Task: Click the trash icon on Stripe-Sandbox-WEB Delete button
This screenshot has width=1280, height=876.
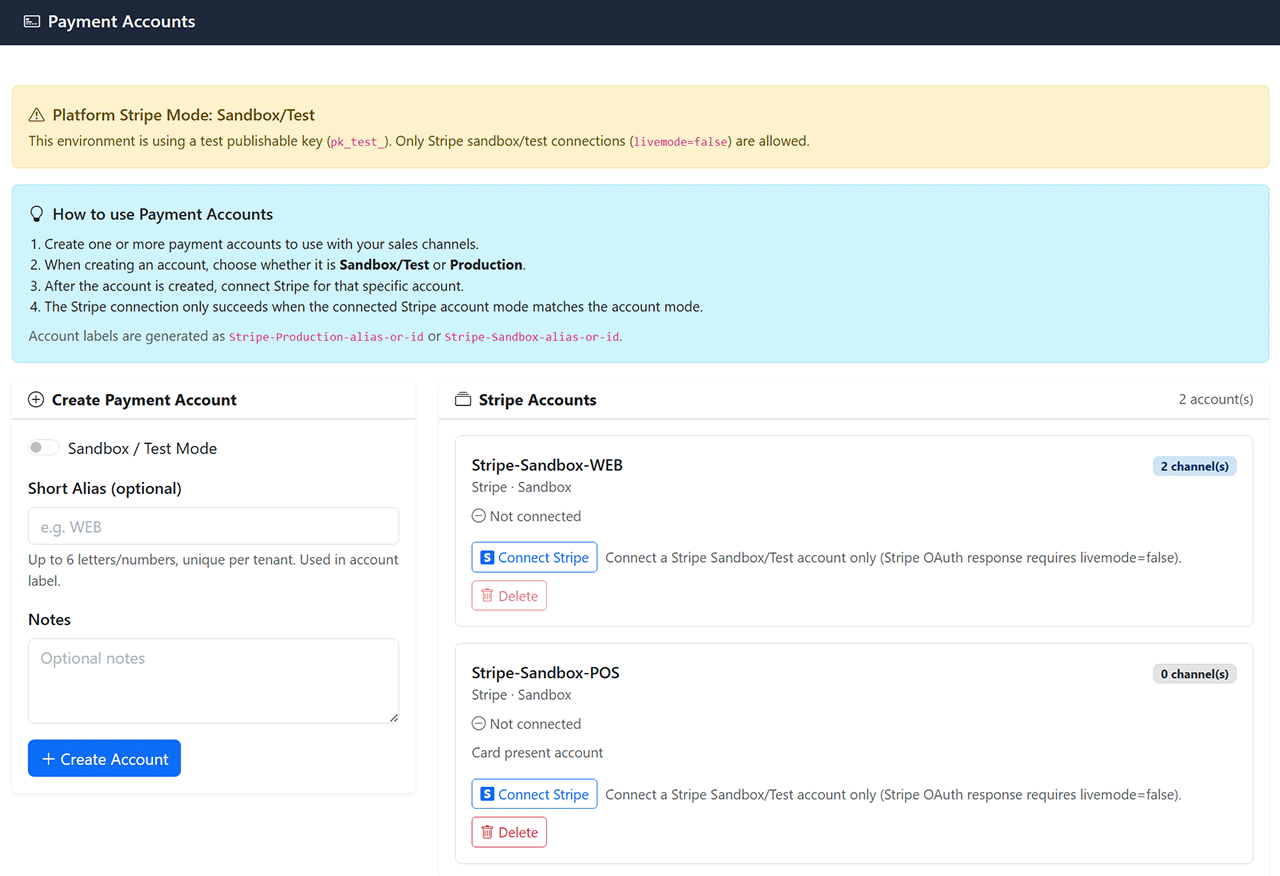Action: click(487, 596)
